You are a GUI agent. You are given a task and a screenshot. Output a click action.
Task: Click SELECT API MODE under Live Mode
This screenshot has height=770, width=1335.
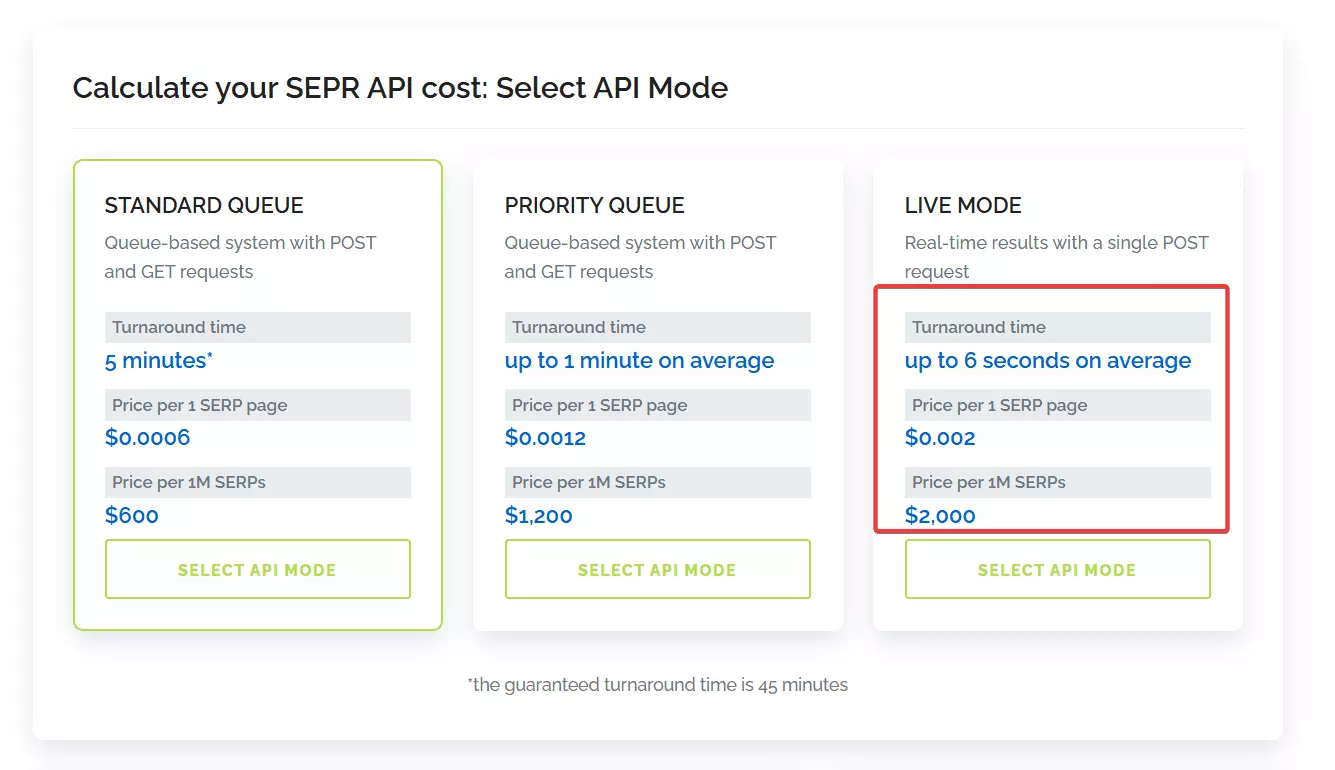tap(1057, 569)
